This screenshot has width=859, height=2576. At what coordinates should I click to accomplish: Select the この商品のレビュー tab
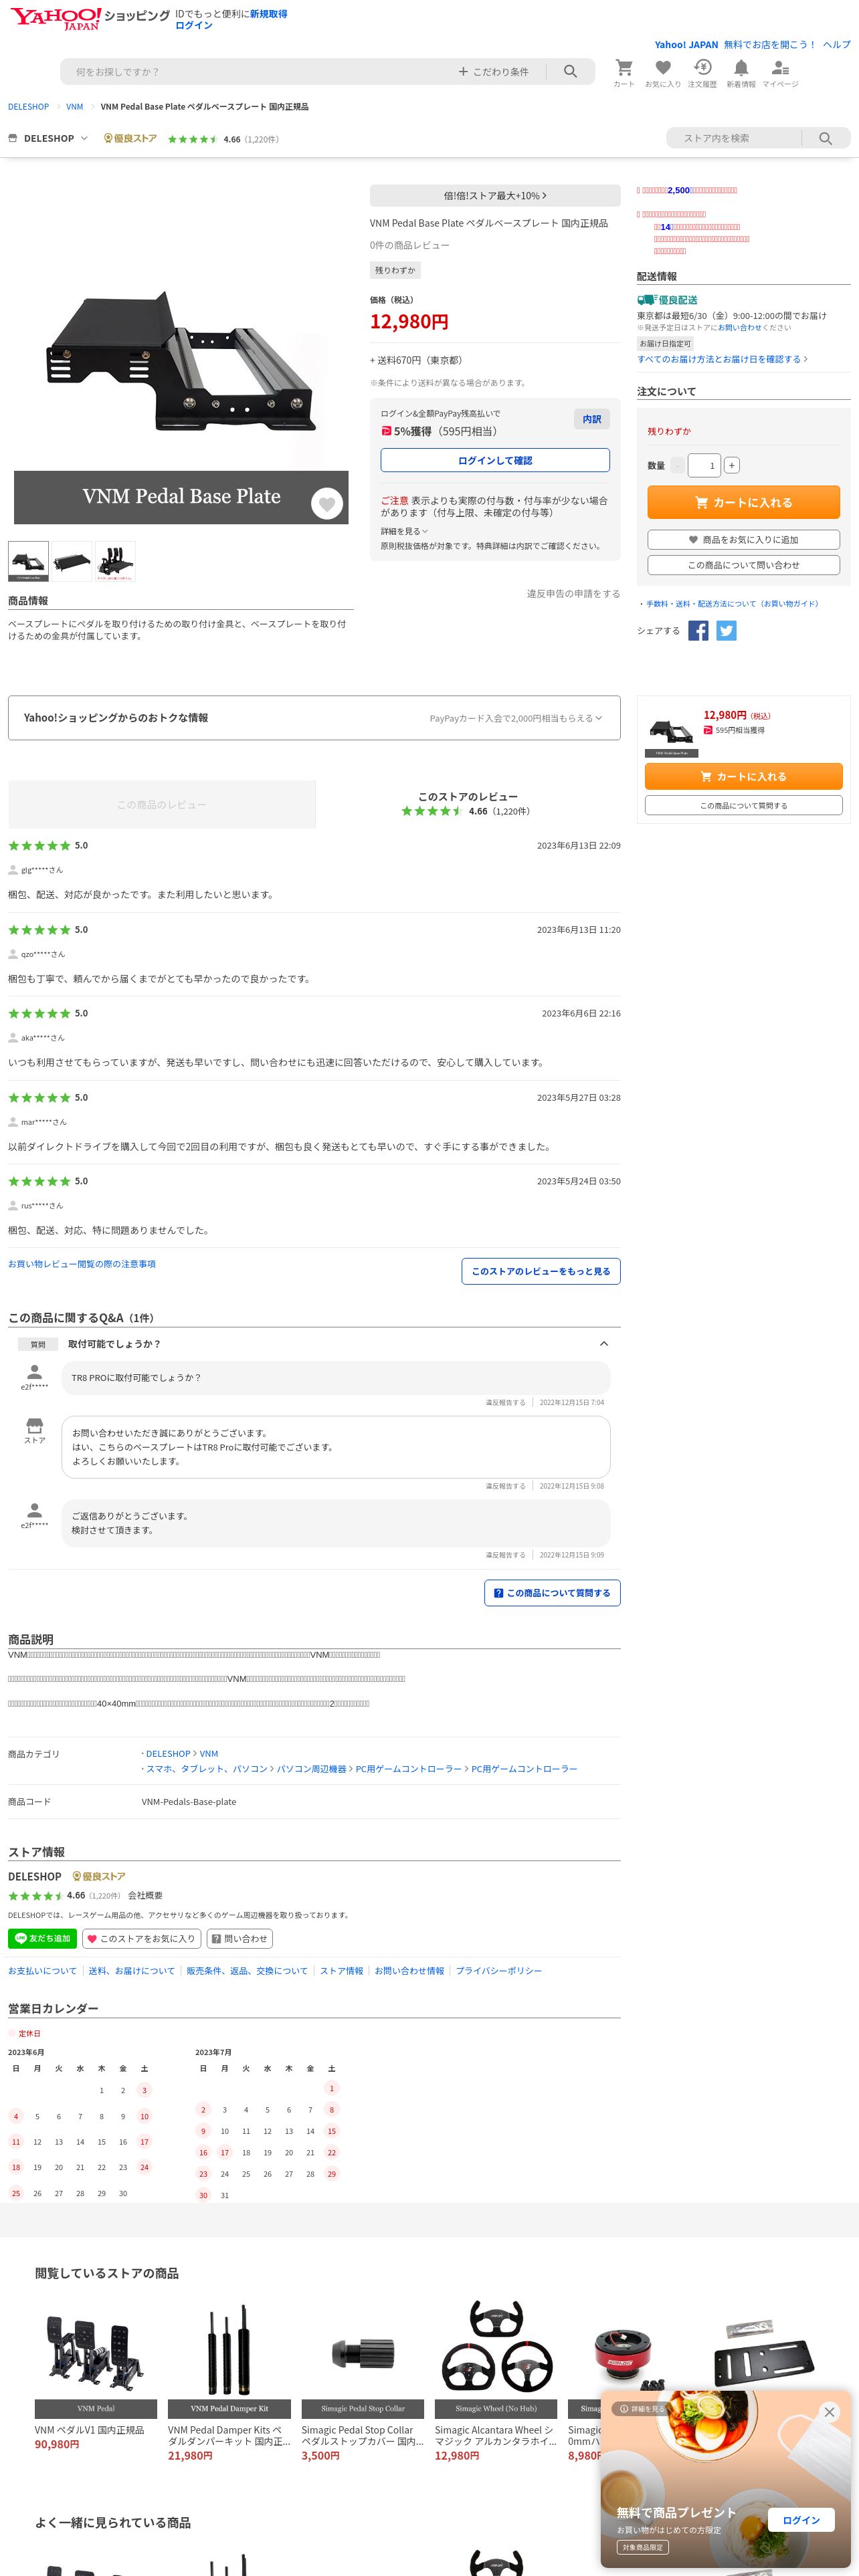162,804
